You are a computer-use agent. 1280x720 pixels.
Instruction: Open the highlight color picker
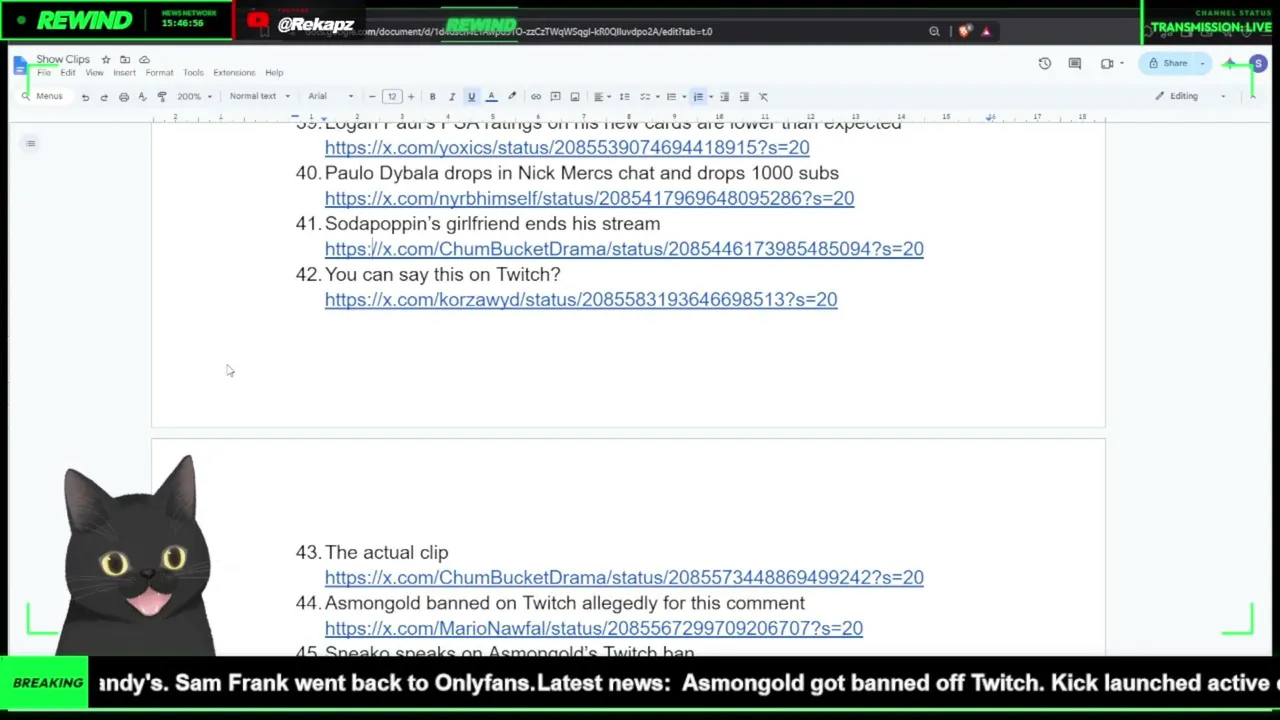coord(512,97)
